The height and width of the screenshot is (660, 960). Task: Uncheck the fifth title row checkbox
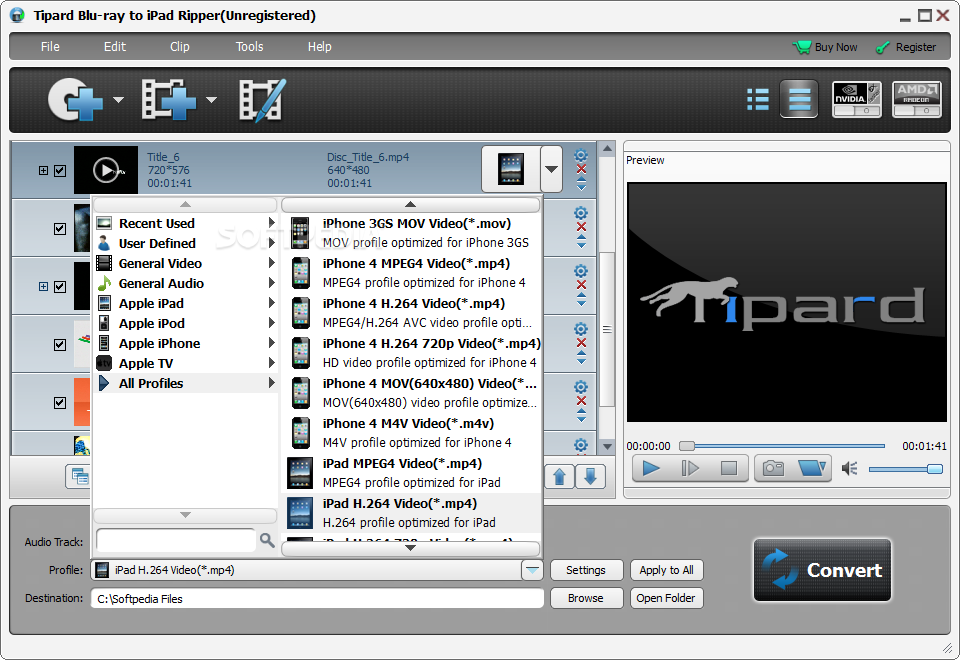60,403
